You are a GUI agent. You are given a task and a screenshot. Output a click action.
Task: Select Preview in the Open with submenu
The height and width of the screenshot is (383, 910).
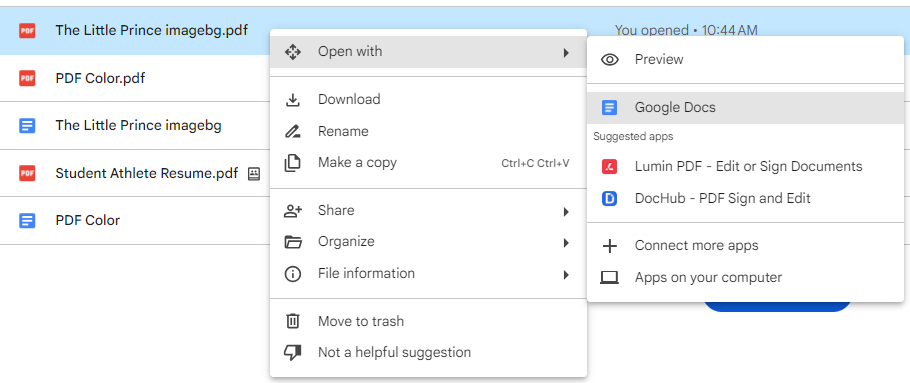[745, 60]
